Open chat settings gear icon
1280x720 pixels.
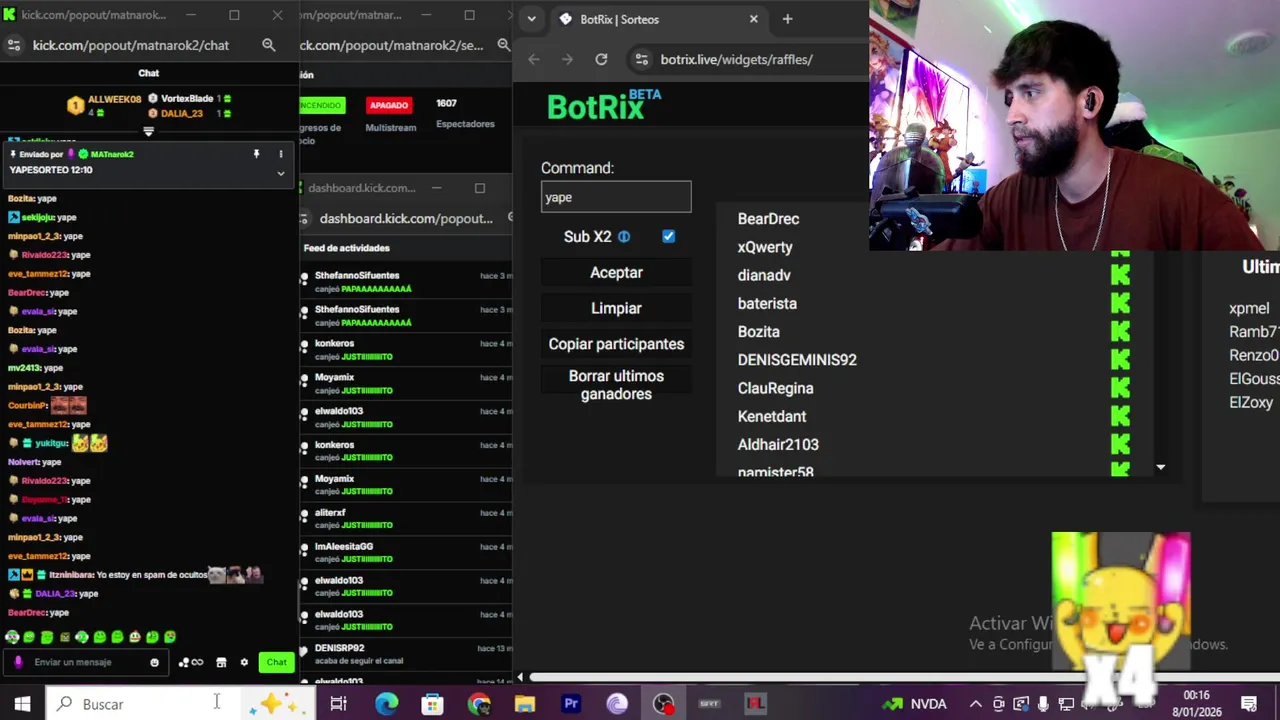[x=244, y=662]
